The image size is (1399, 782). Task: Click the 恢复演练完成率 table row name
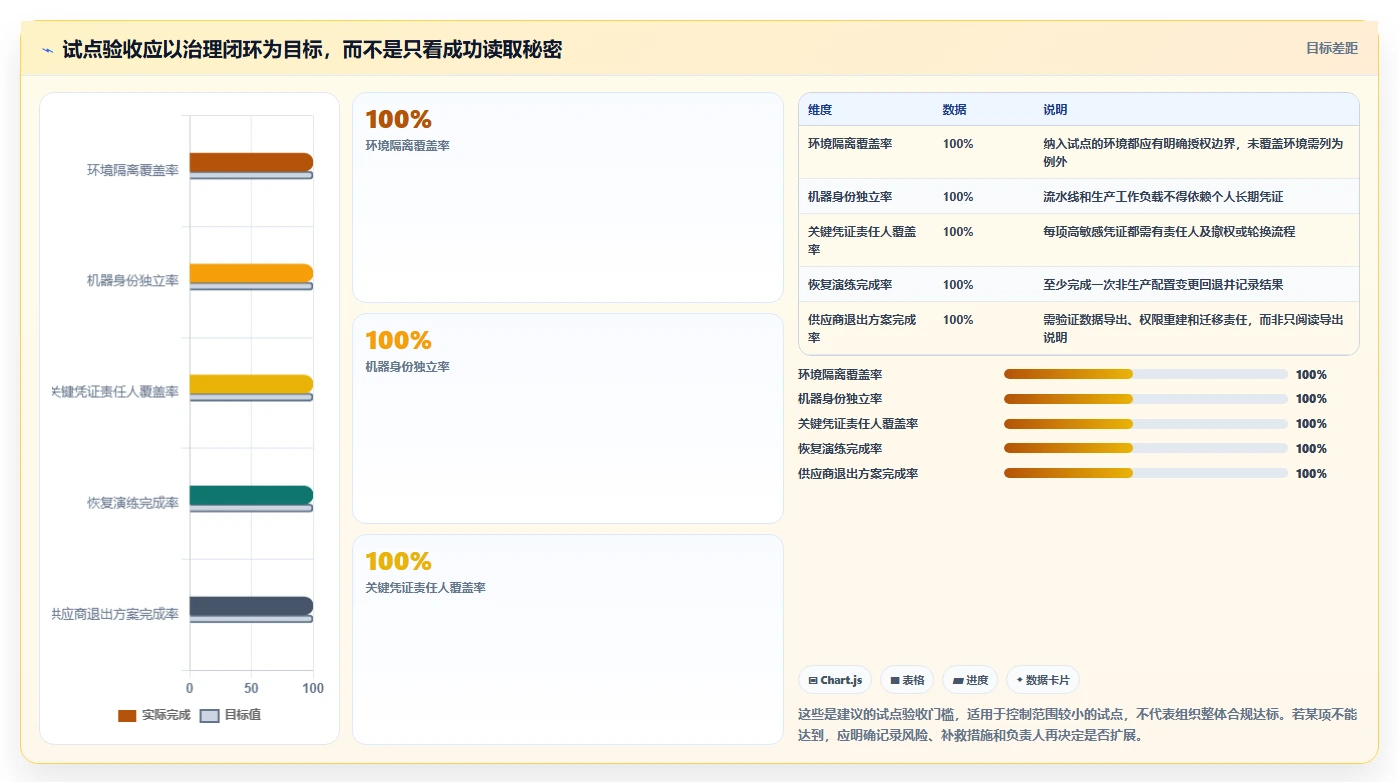[x=850, y=285]
